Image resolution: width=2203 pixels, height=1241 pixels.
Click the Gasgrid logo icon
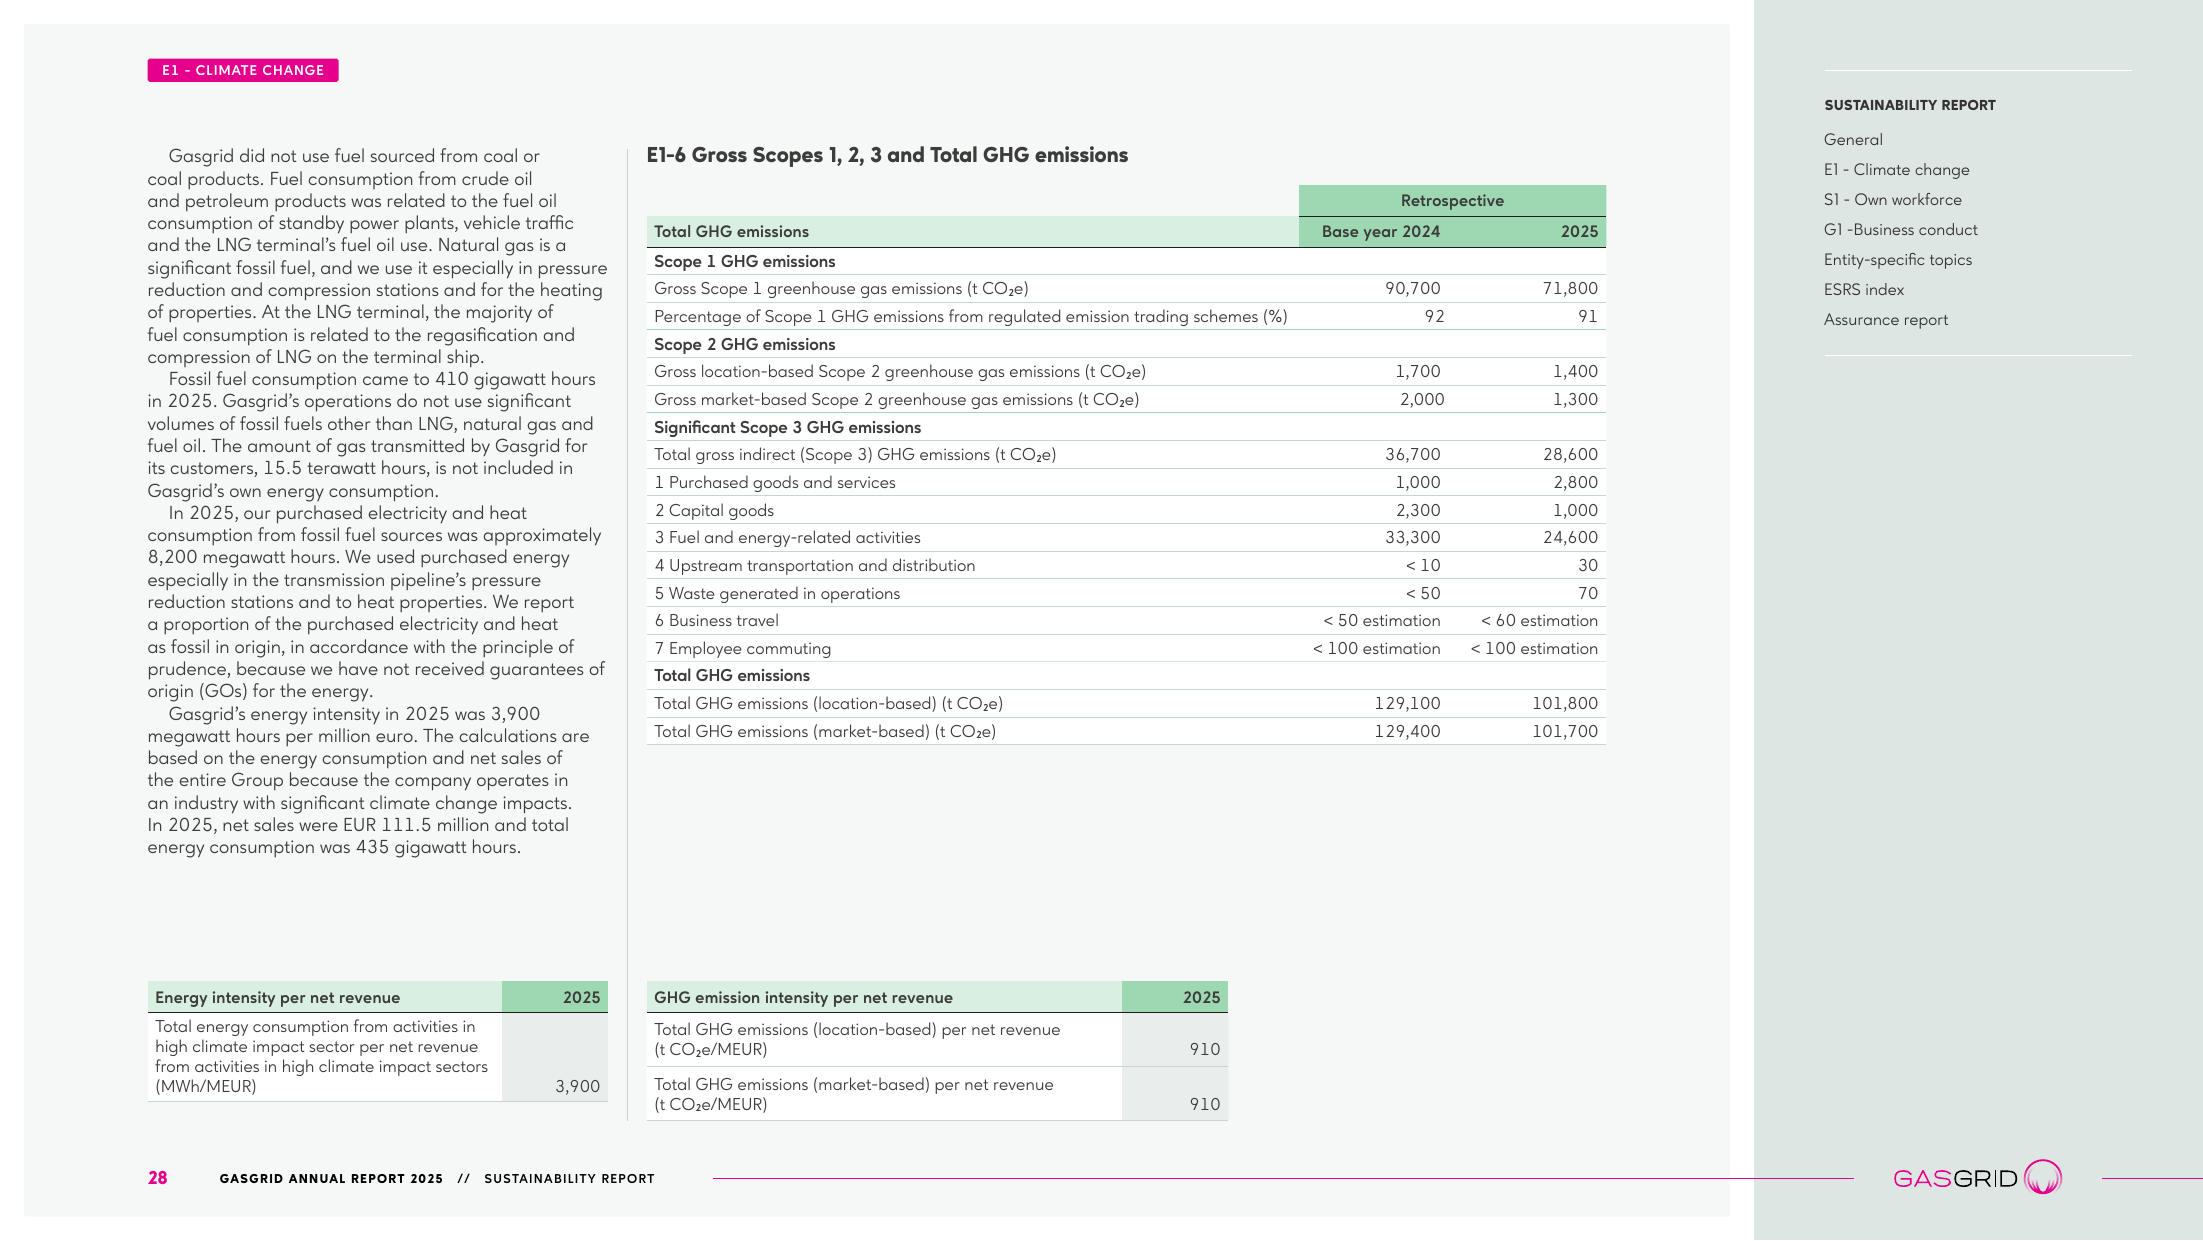[x=2043, y=1177]
